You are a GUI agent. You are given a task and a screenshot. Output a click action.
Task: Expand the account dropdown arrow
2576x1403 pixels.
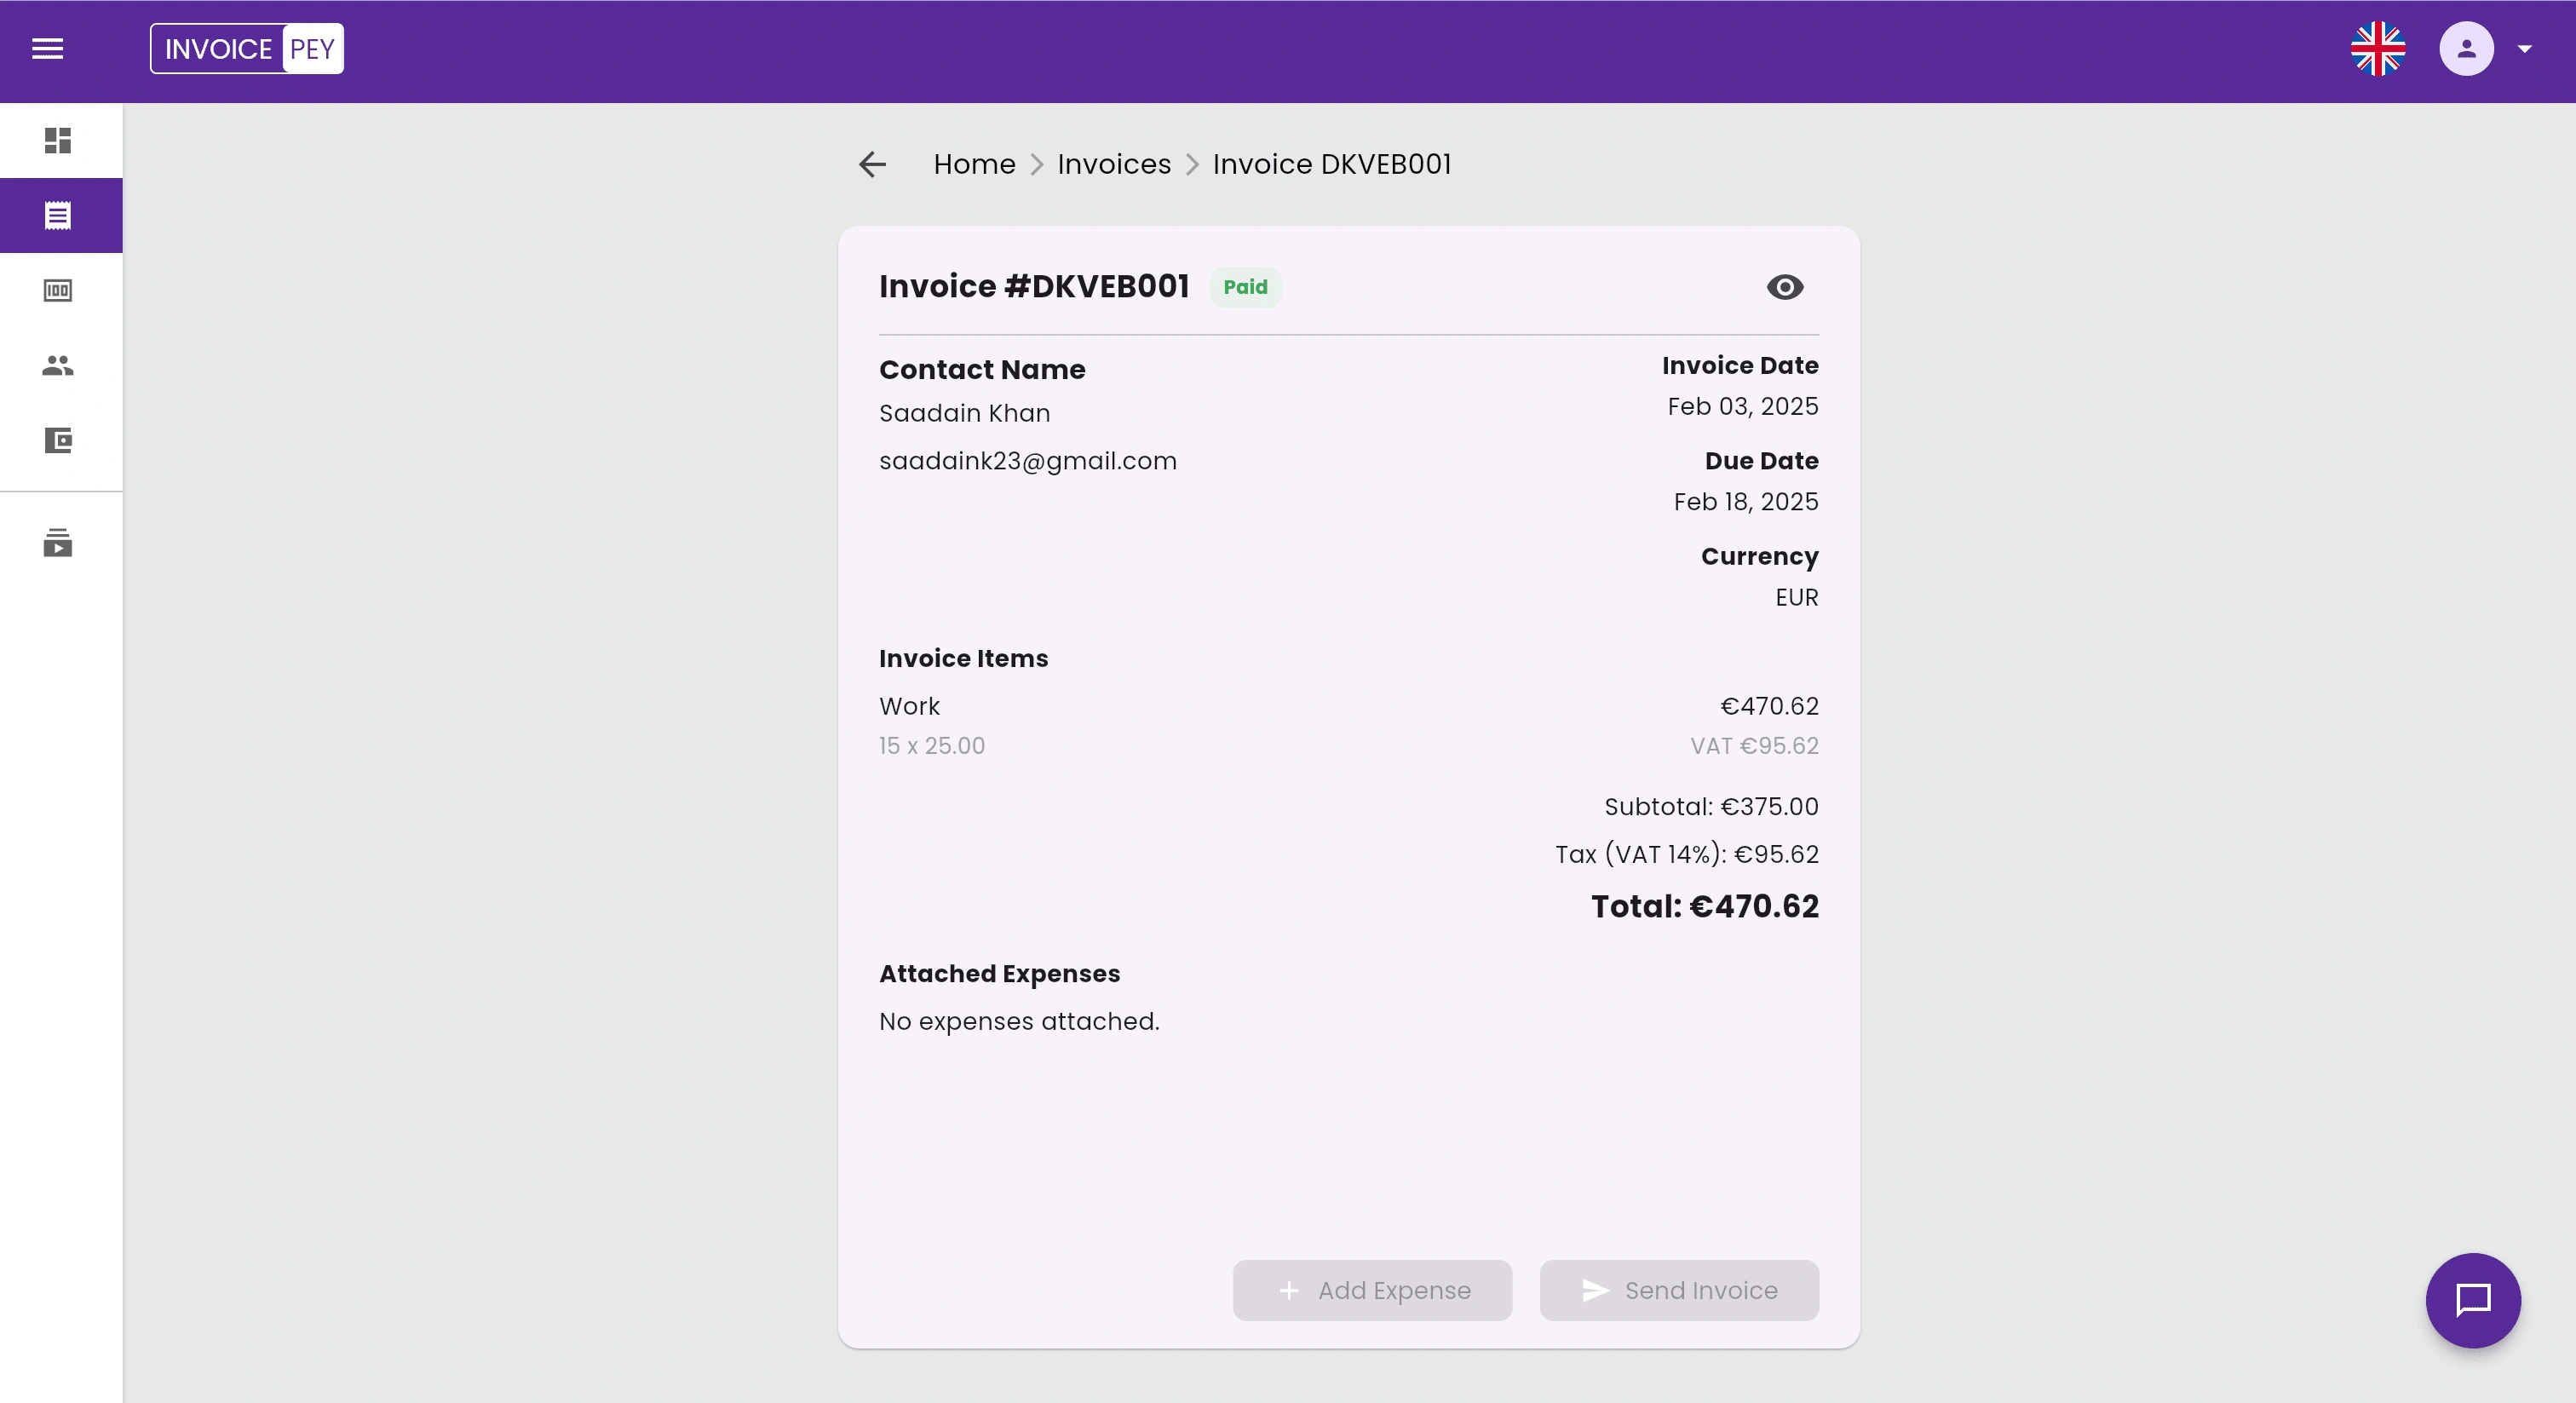[x=2524, y=48]
